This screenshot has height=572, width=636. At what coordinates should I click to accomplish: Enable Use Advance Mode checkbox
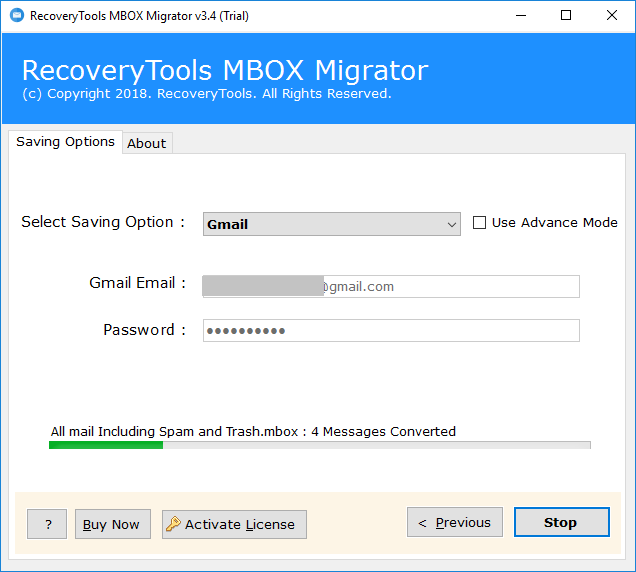point(479,222)
